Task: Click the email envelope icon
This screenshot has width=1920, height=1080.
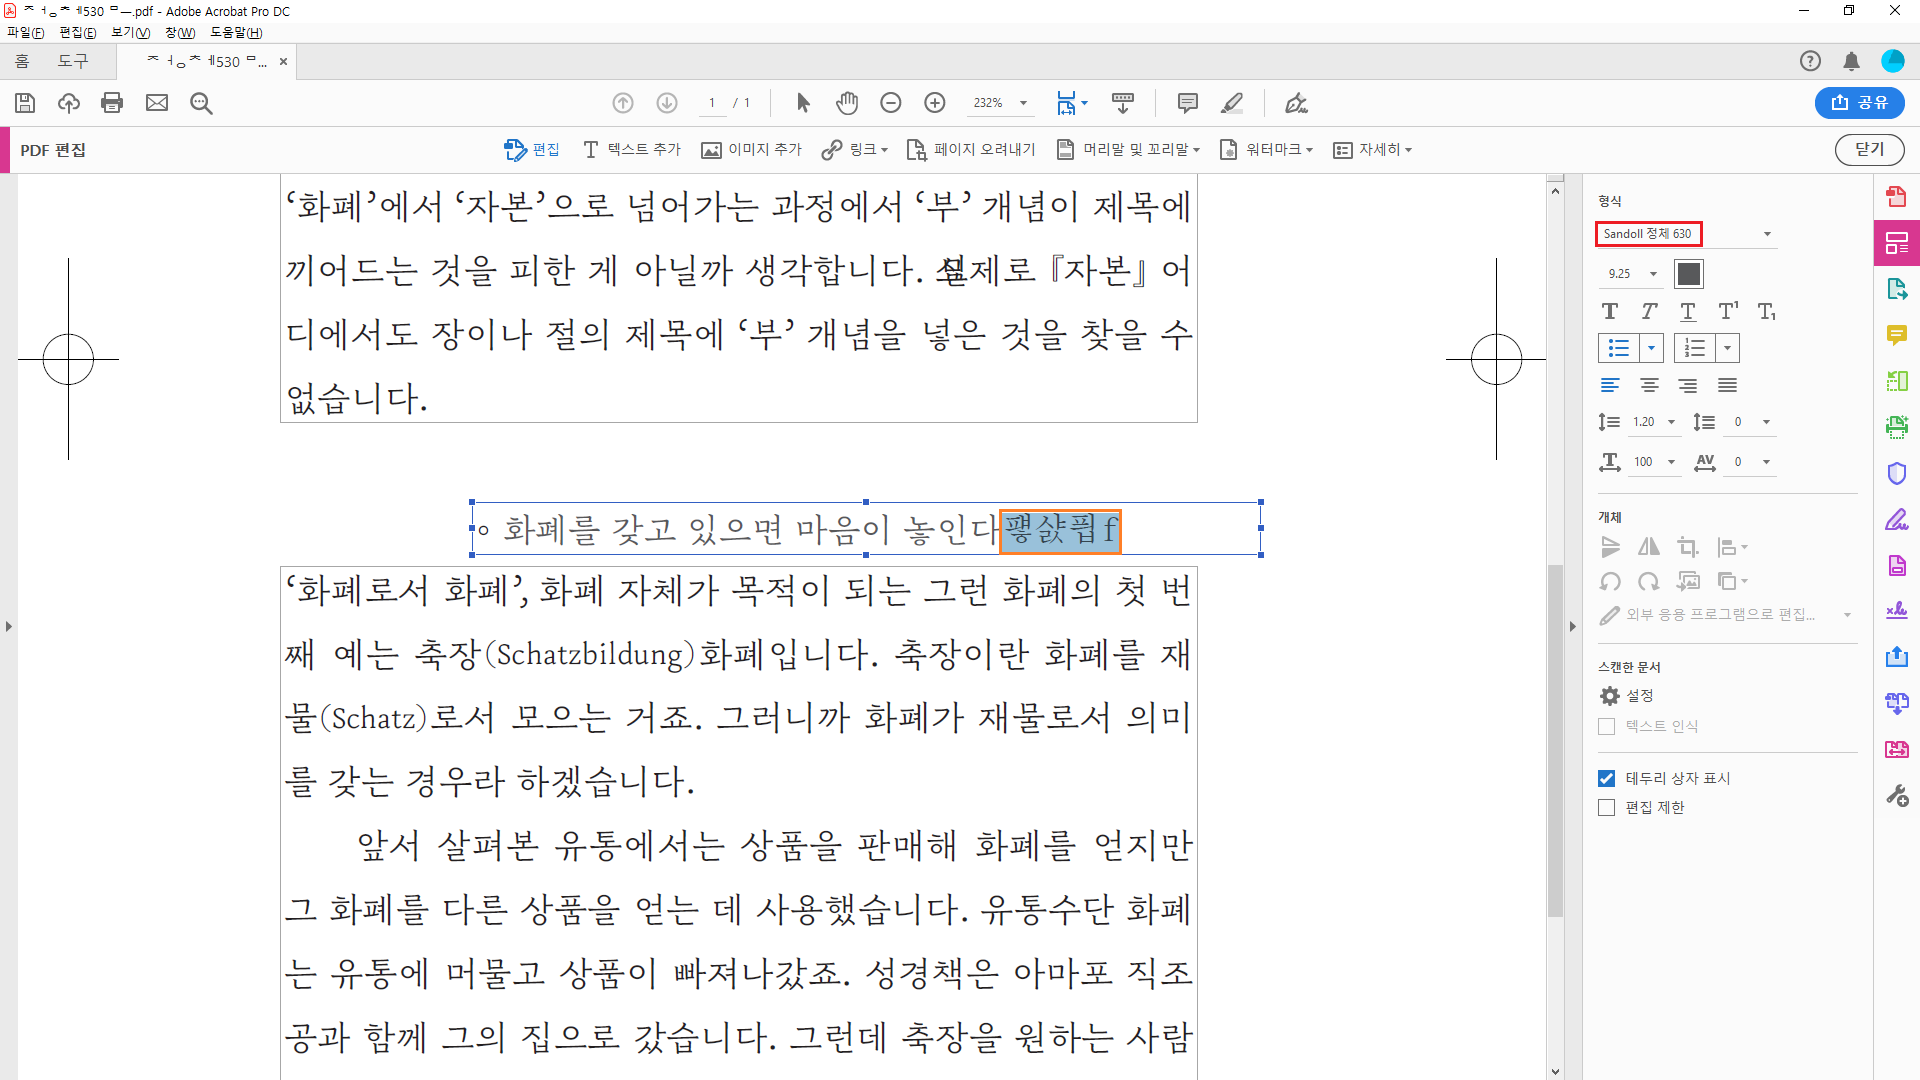Action: [157, 103]
